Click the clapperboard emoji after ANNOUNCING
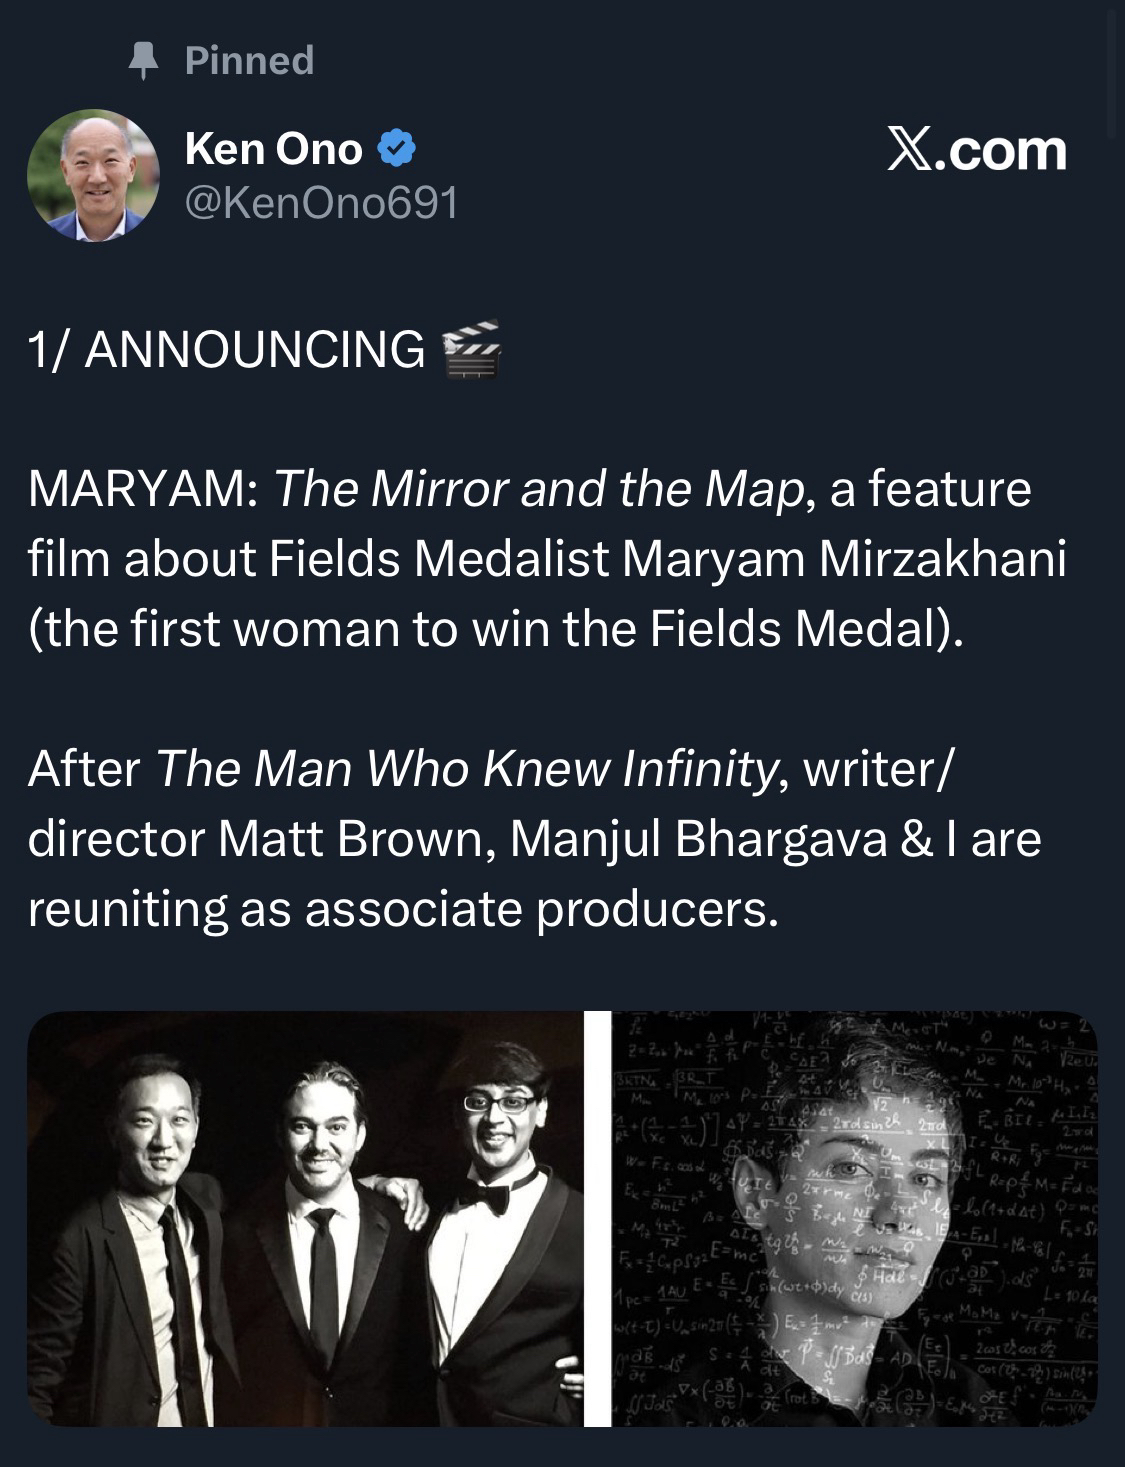This screenshot has width=1125, height=1467. [470, 349]
